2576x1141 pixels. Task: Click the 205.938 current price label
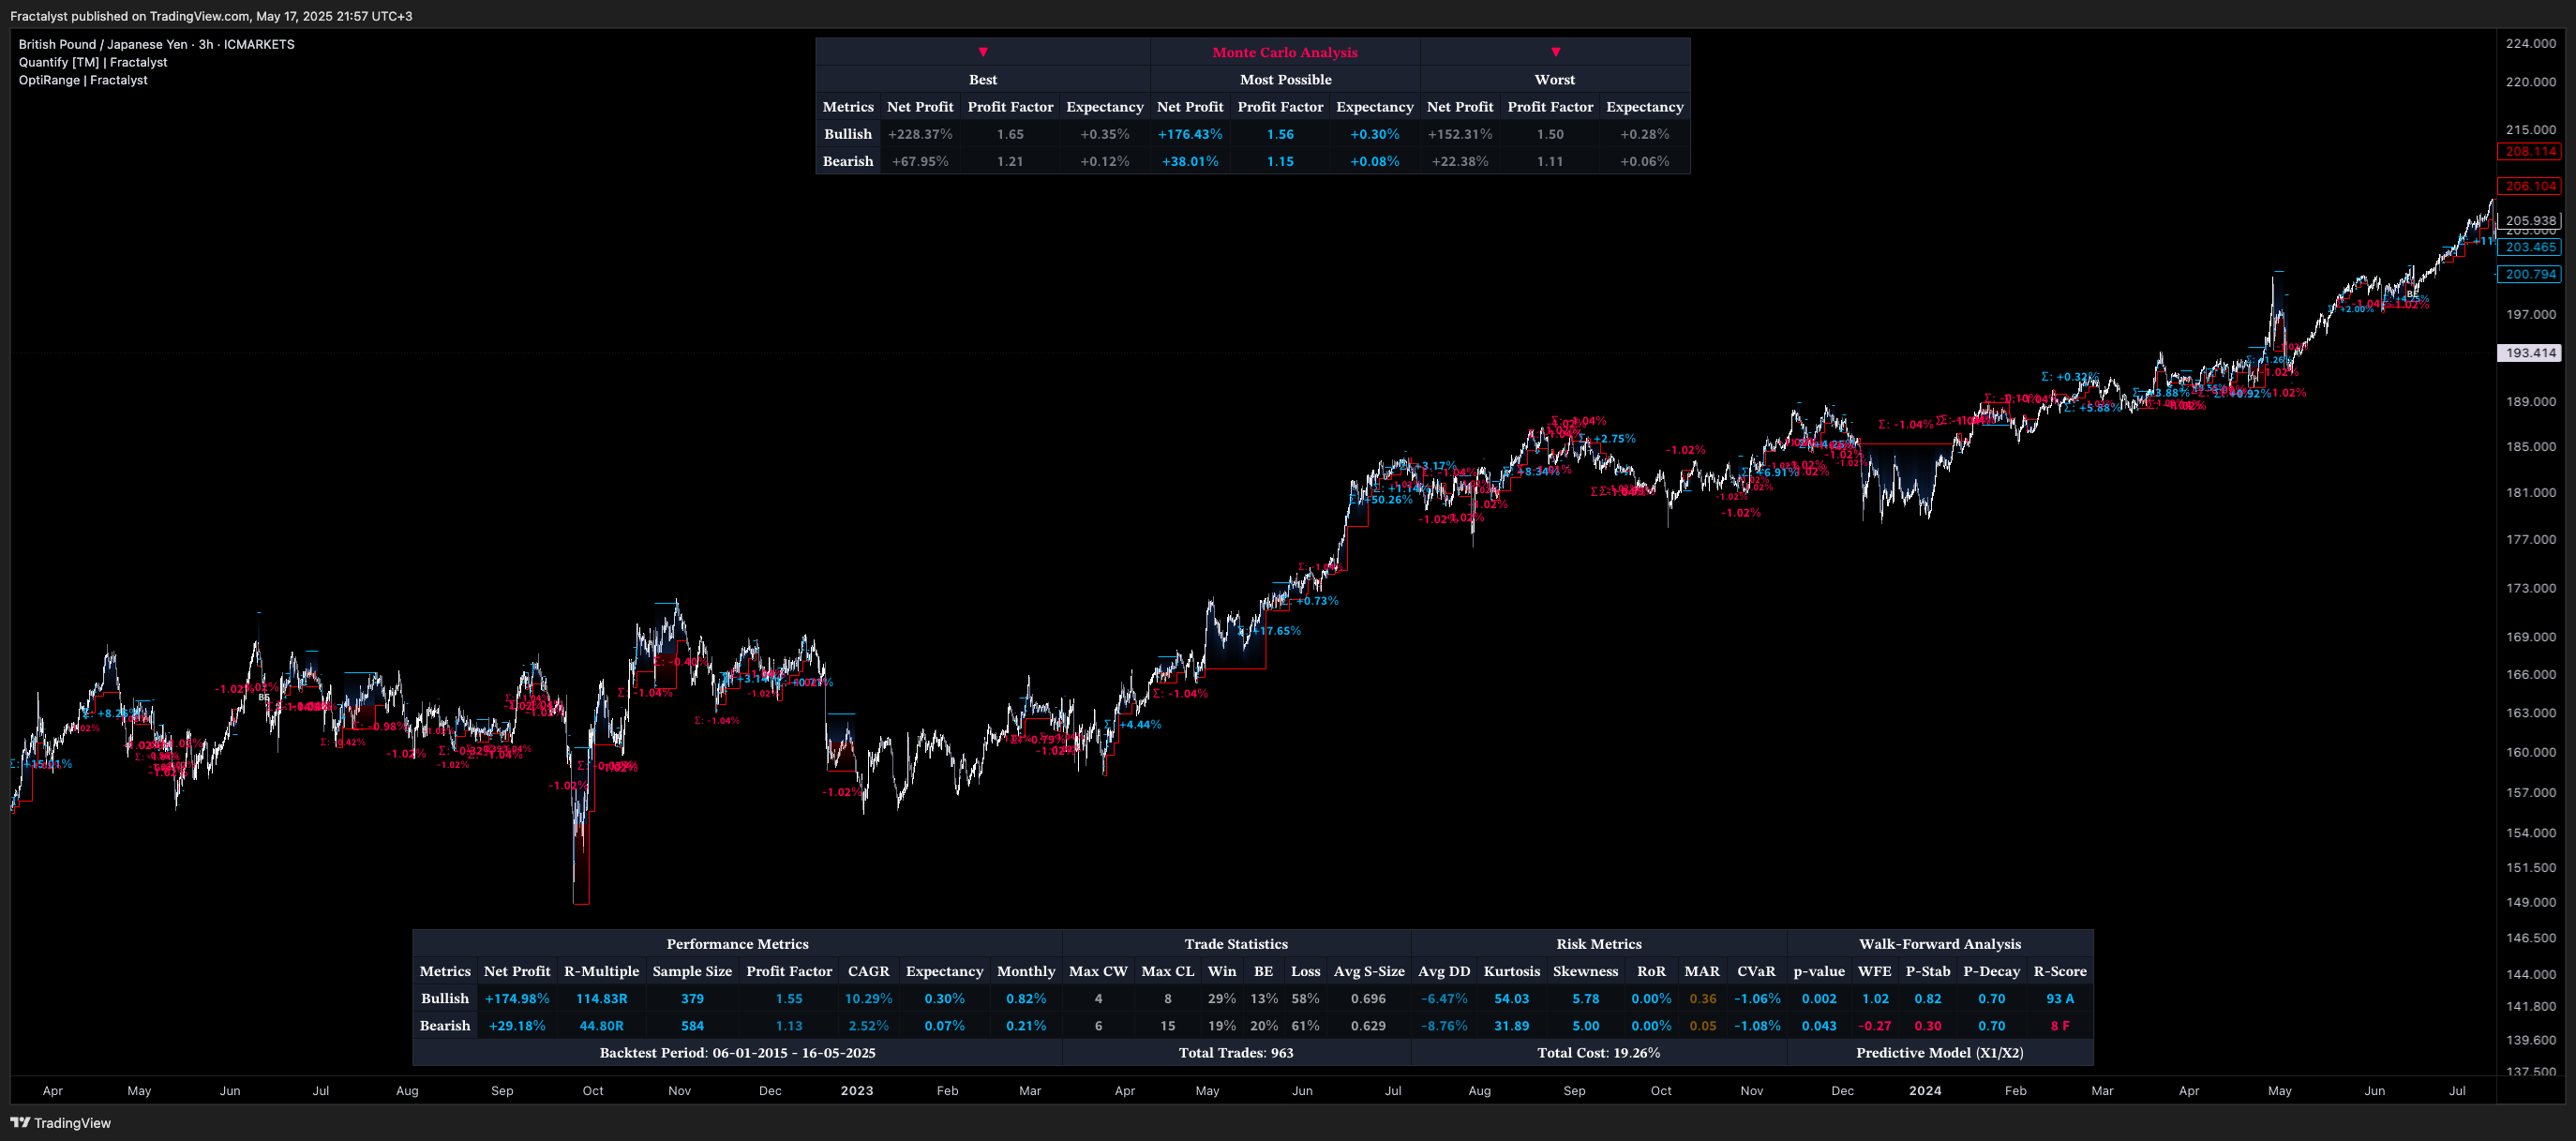click(x=2530, y=220)
